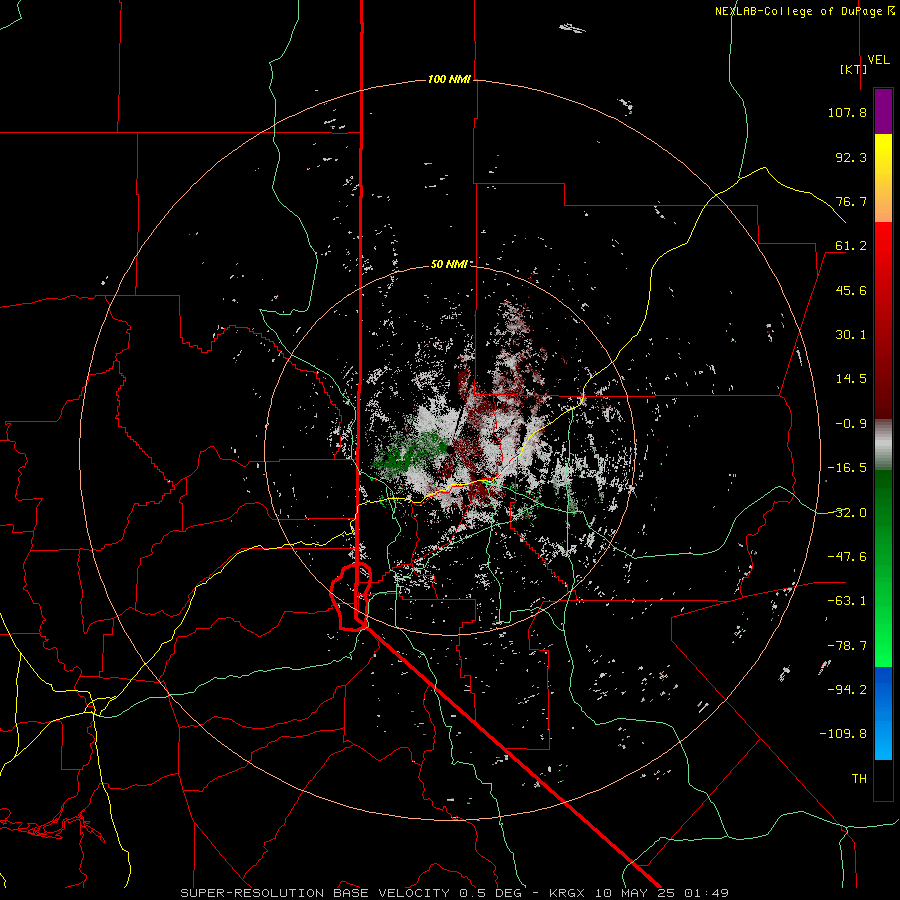The height and width of the screenshot is (900, 900).
Task: Click the 100 NMI range ring label
Action: pyautogui.click(x=449, y=79)
